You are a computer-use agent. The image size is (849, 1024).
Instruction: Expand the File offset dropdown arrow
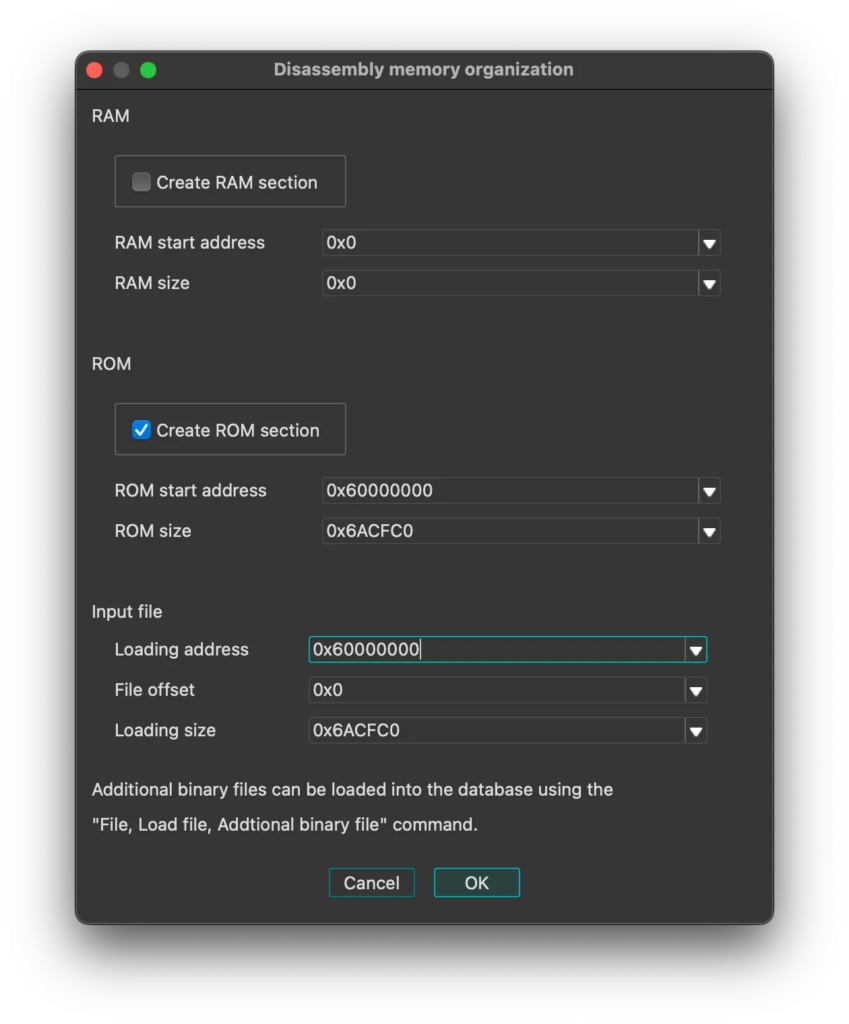pos(696,691)
